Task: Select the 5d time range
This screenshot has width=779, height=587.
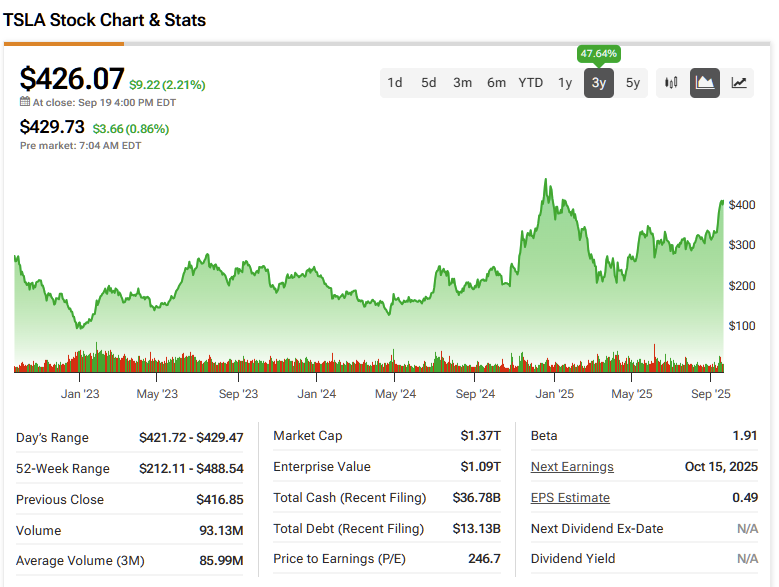Action: coord(428,82)
